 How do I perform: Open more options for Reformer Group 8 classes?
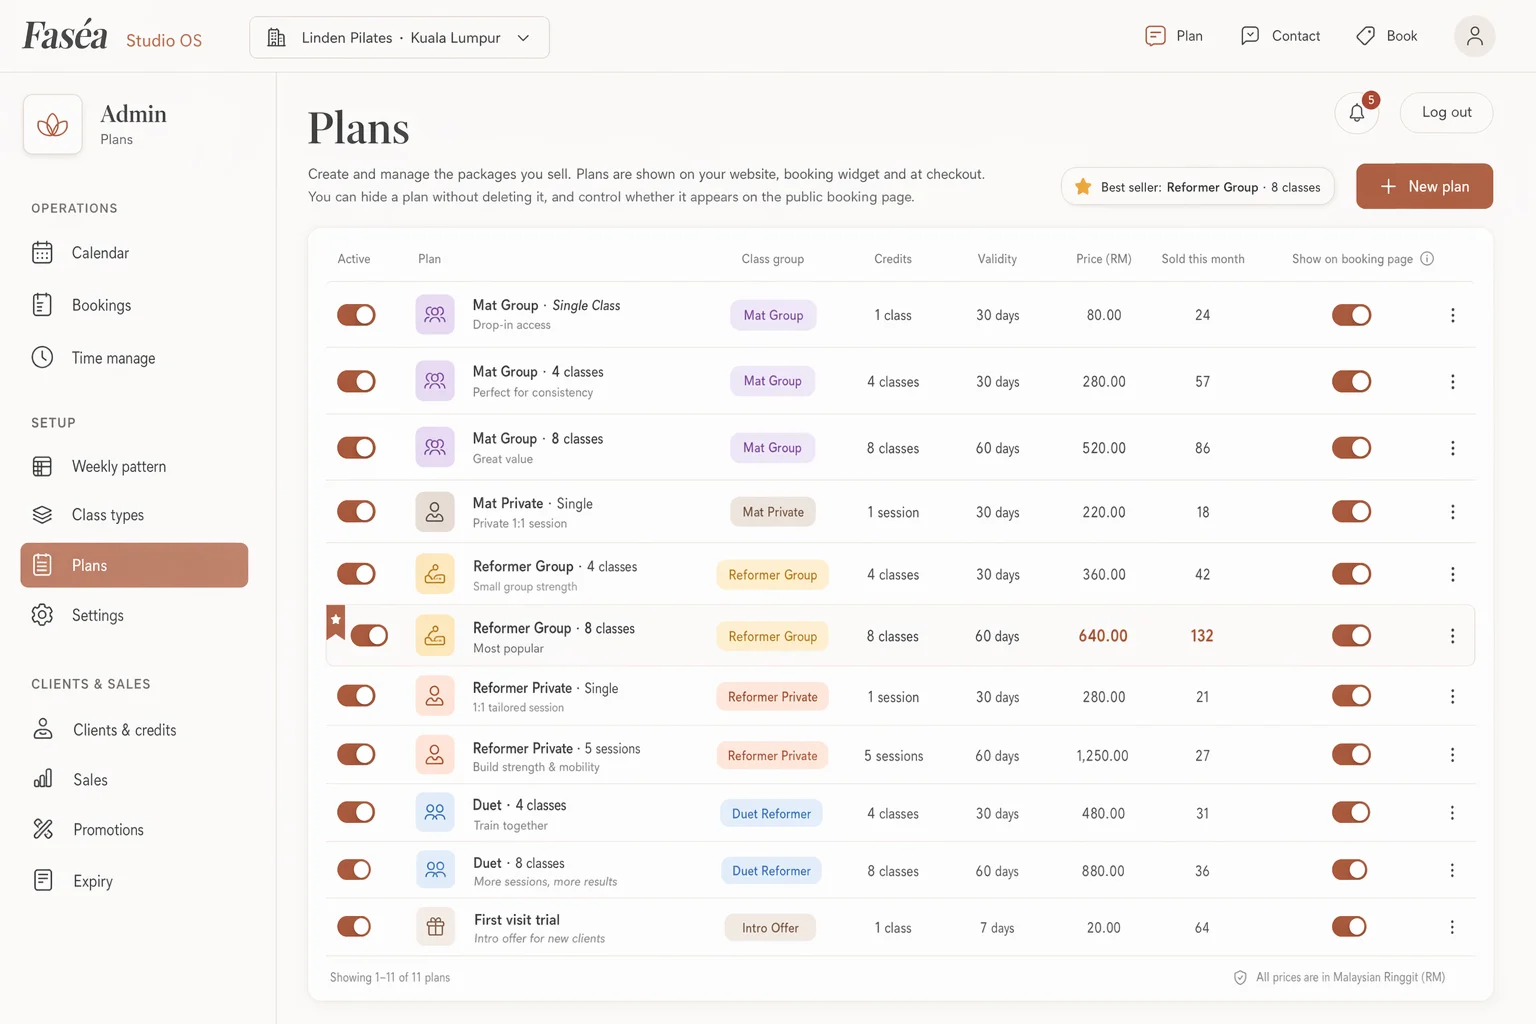[x=1452, y=636]
